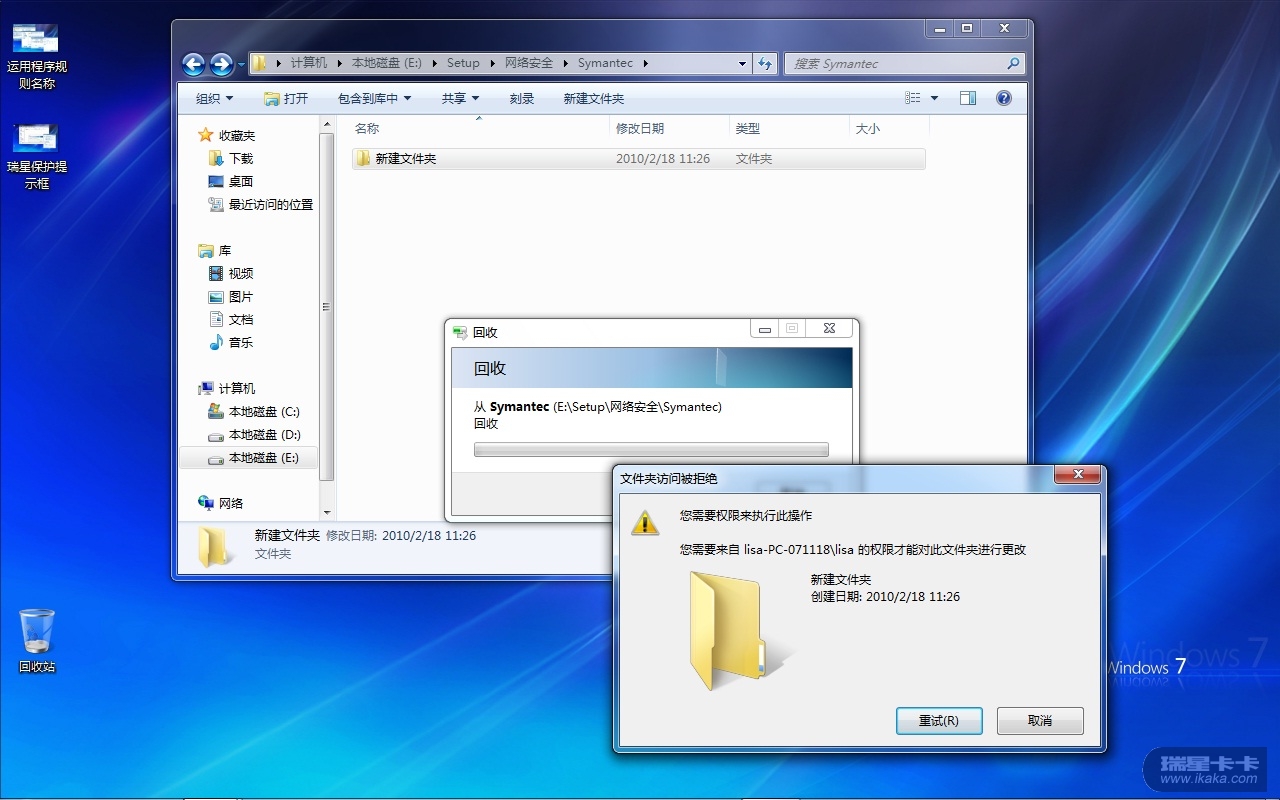
Task: Select the 新建文件夹 folder in the file list
Action: tap(638, 158)
